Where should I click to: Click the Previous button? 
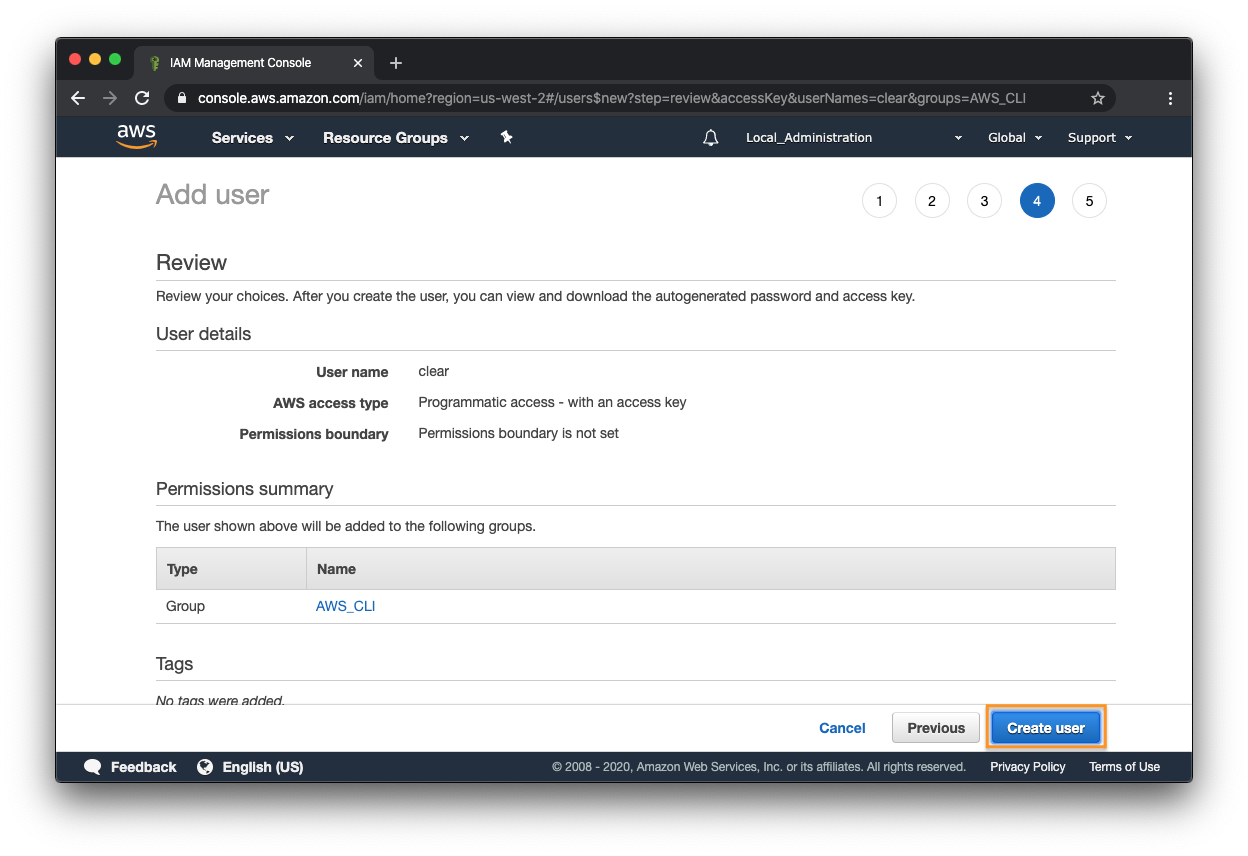click(936, 728)
